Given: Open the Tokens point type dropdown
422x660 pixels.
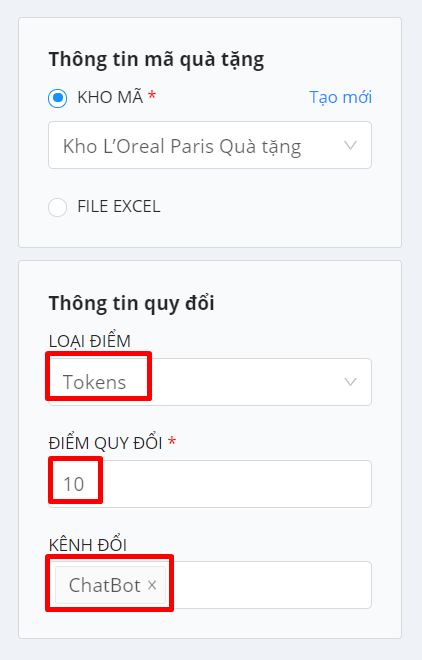Looking at the screenshot, I should 210,382.
